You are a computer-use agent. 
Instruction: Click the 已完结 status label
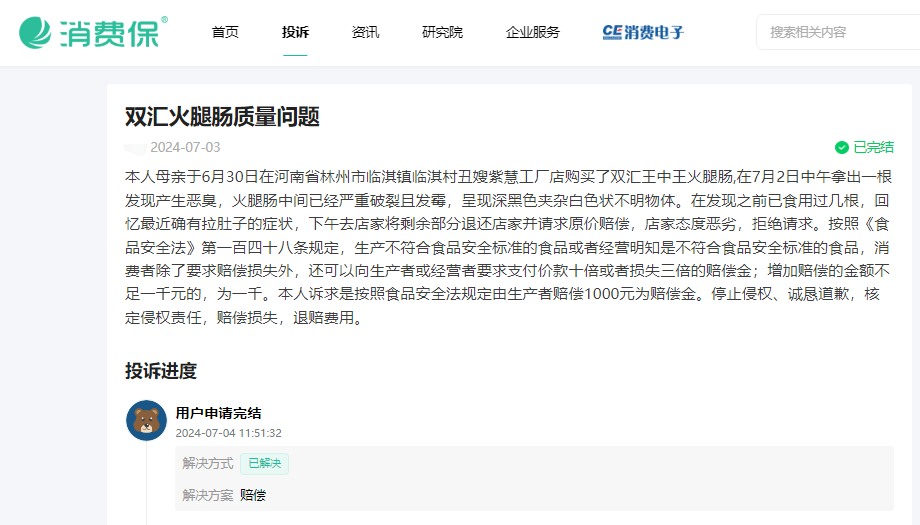(873, 147)
